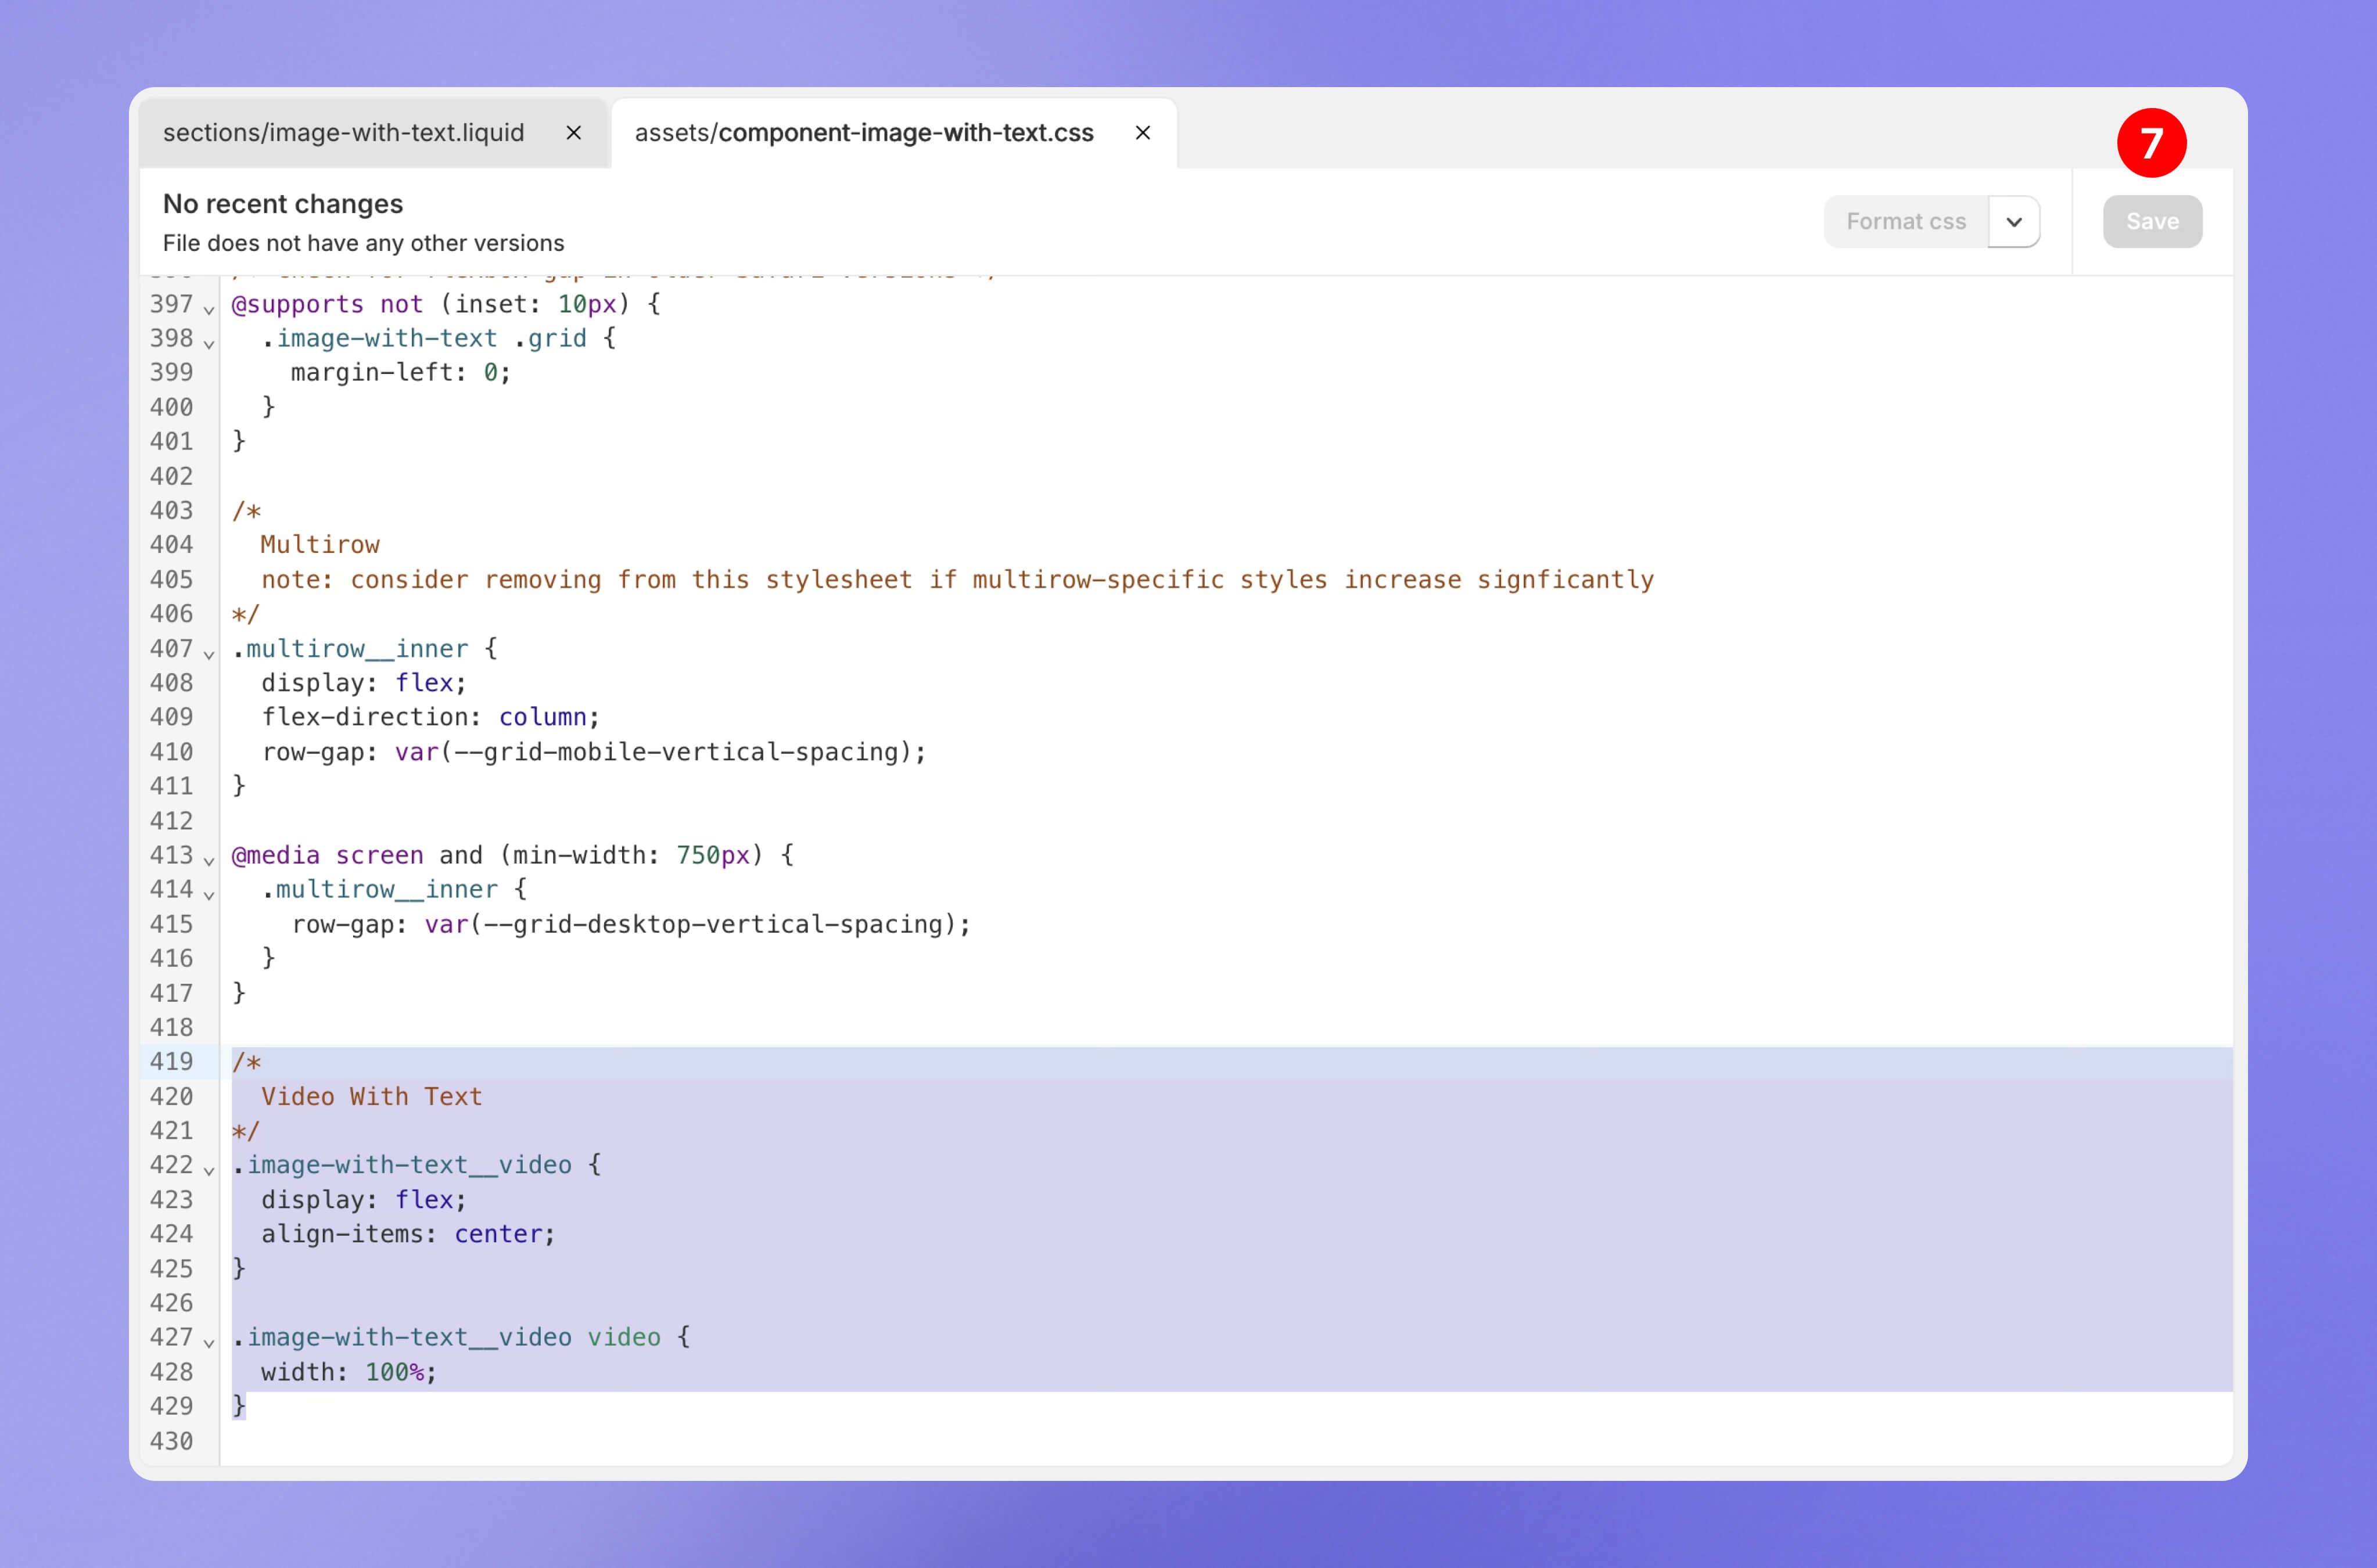Collapse the fold arrow on line 427
The width and height of the screenshot is (2377, 1568).
pyautogui.click(x=209, y=1342)
